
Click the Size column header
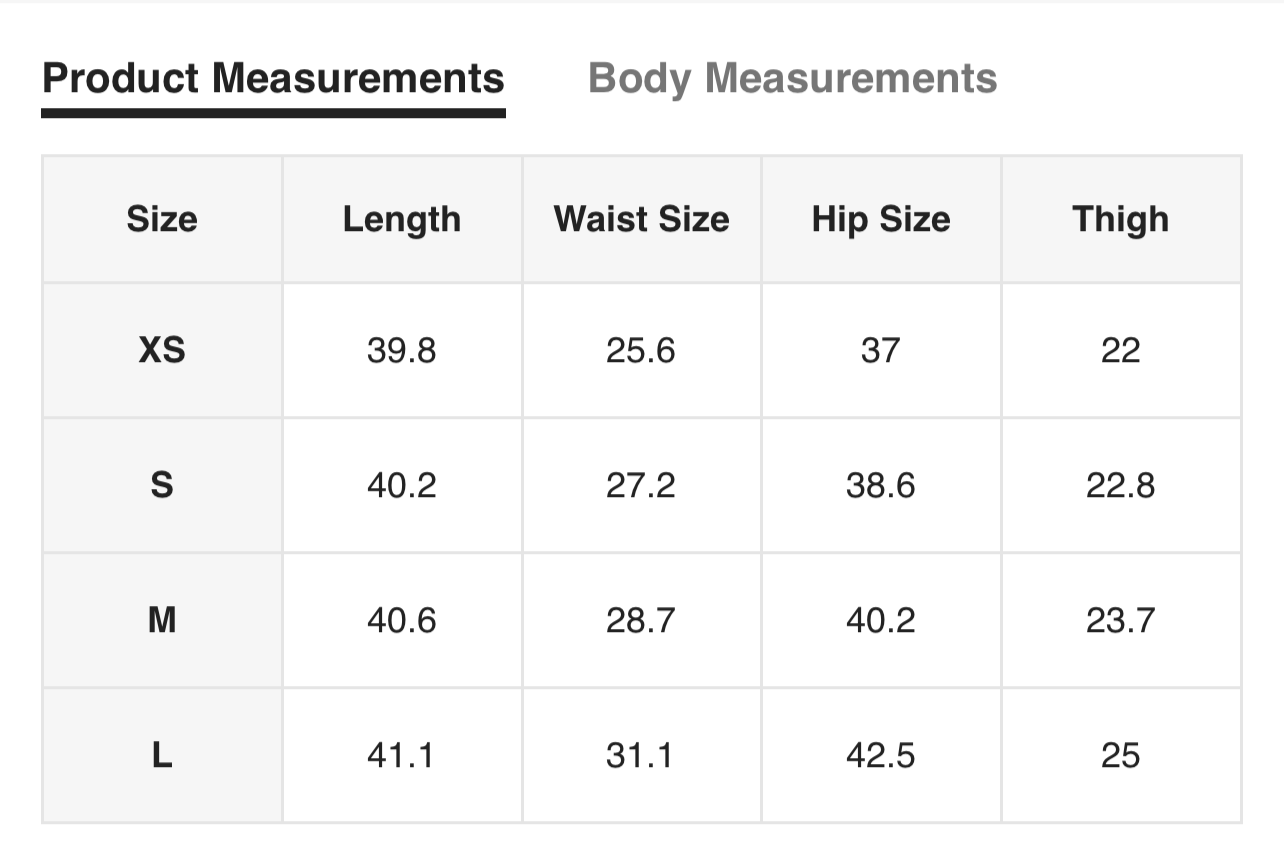click(x=162, y=219)
